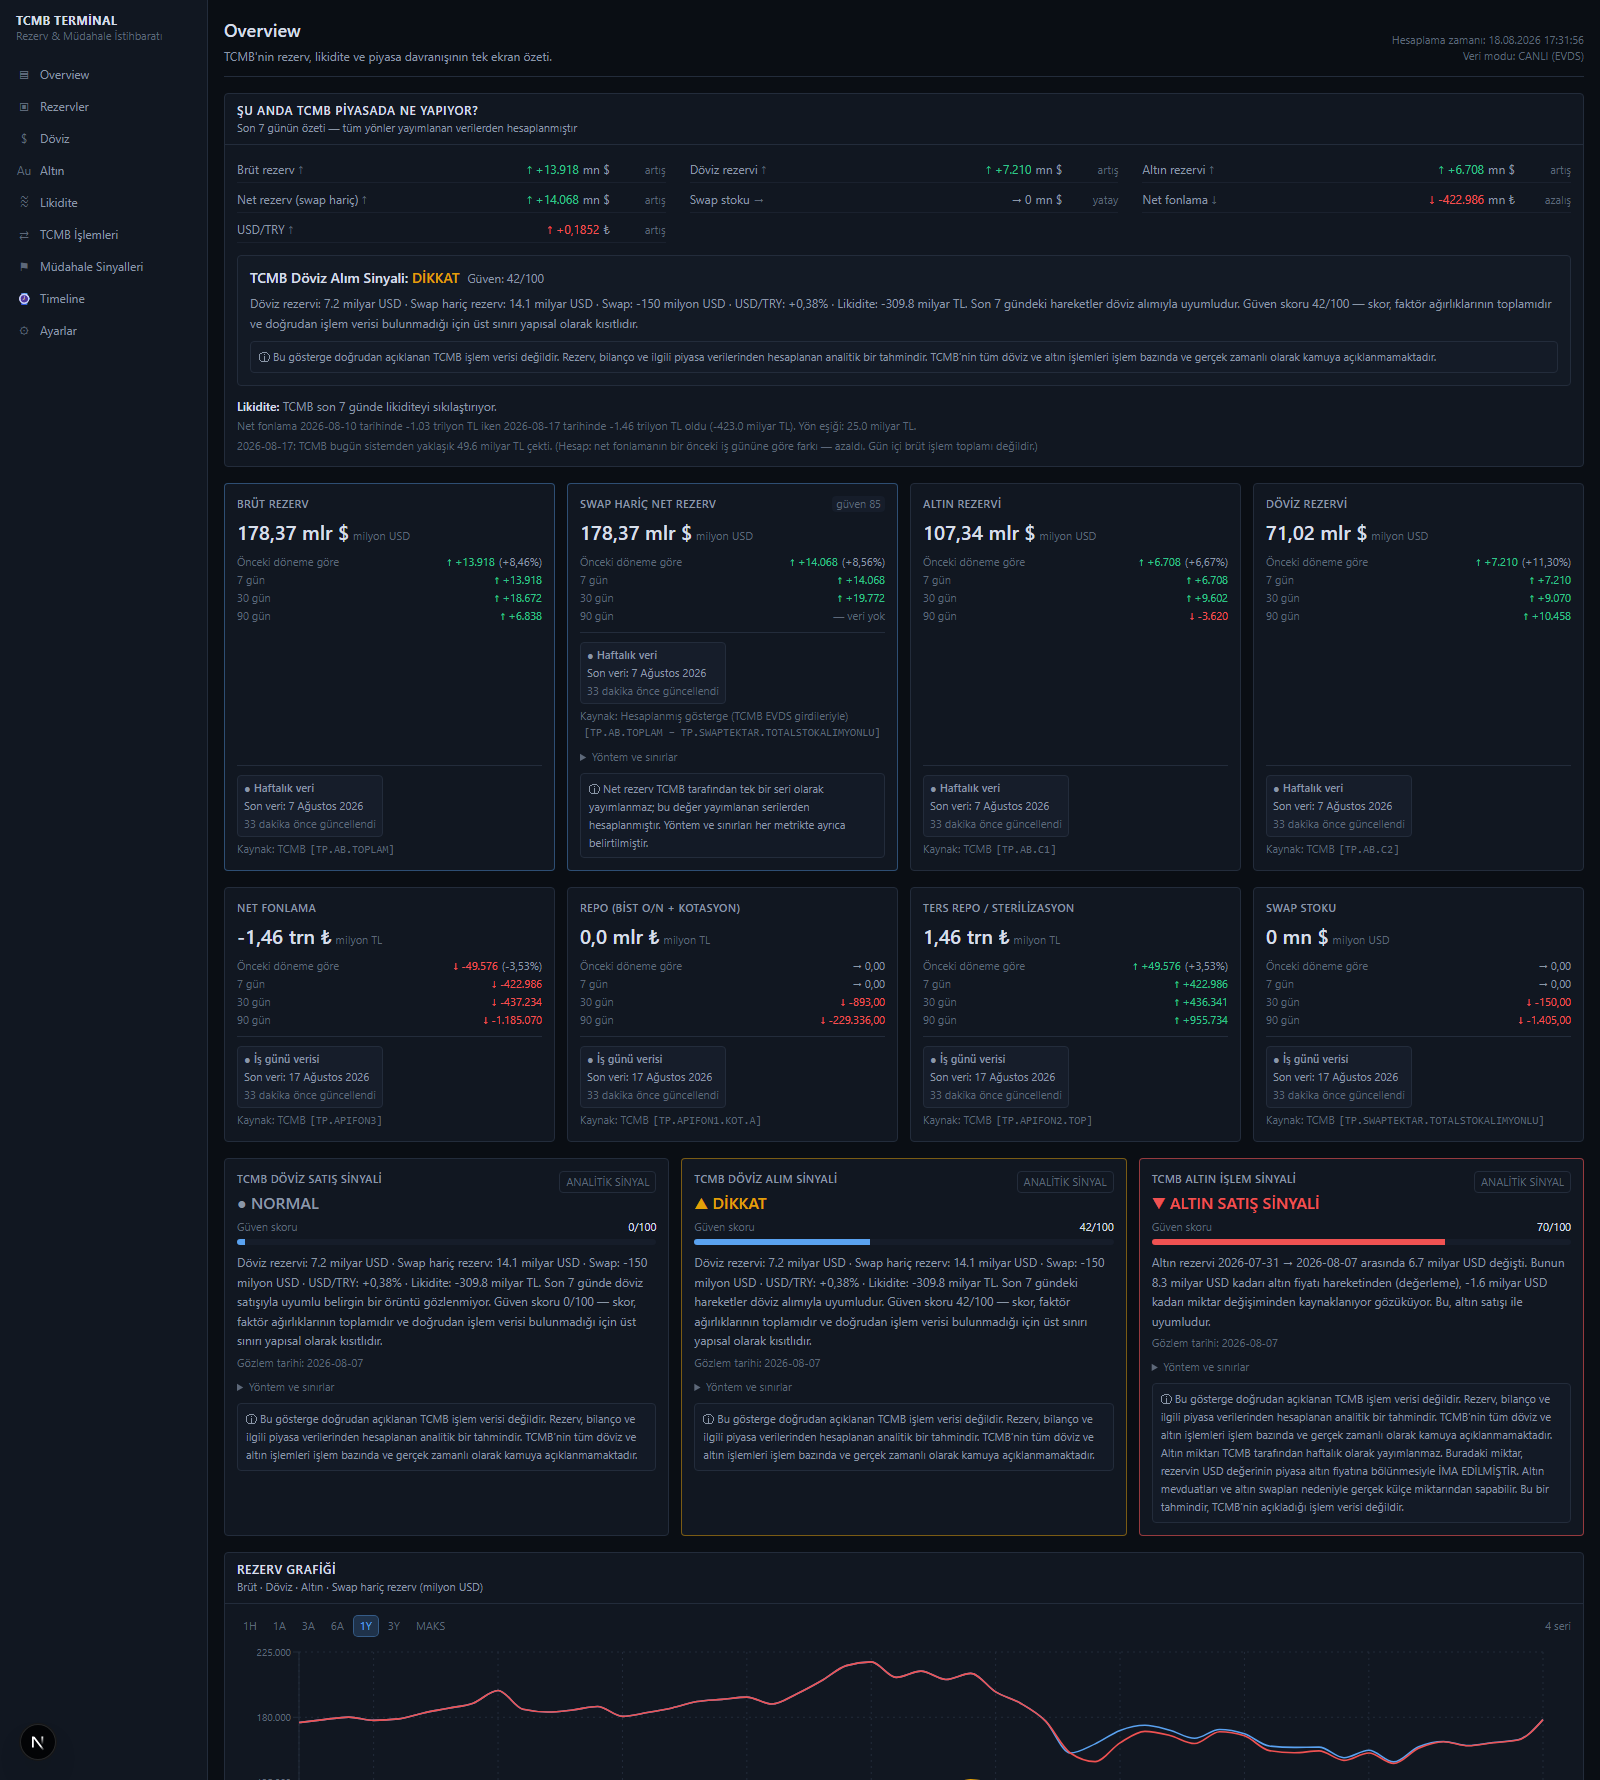
Task: Click the USD/TRY +0,1852 summary row
Action: tap(451, 230)
